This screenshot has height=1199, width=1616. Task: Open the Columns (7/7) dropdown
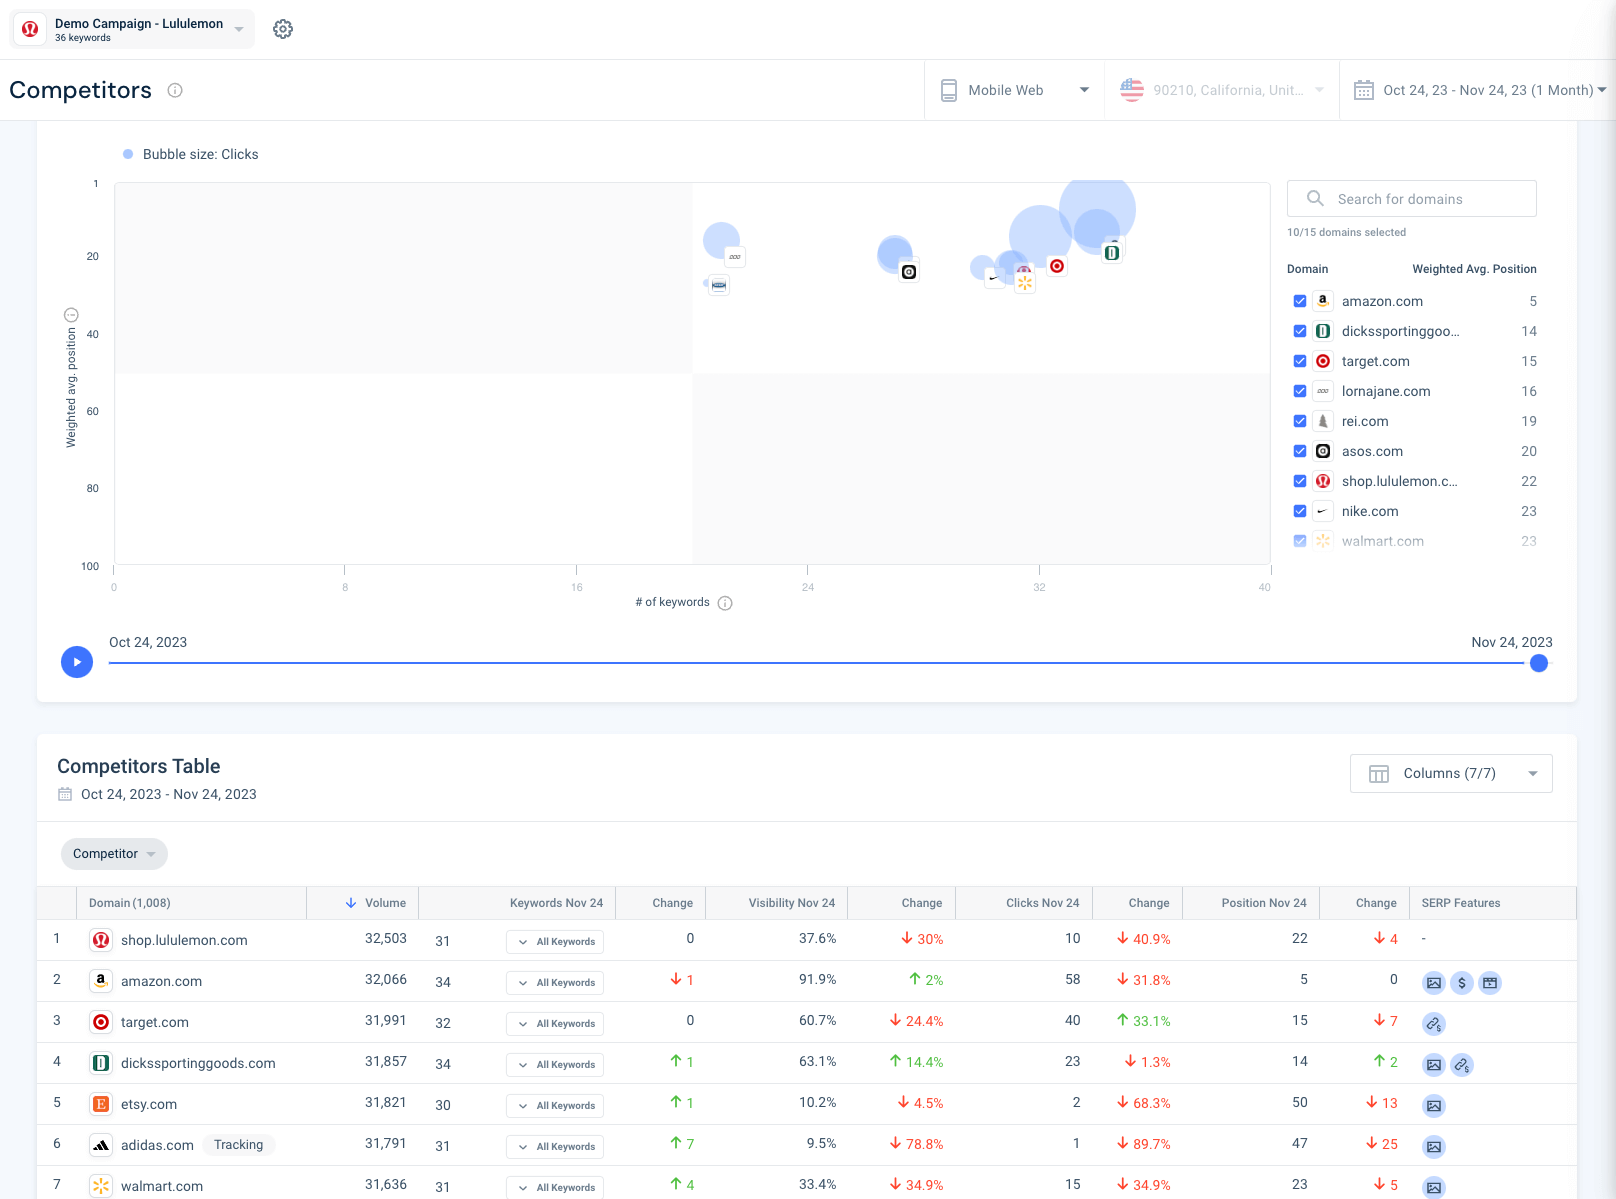coord(1450,773)
